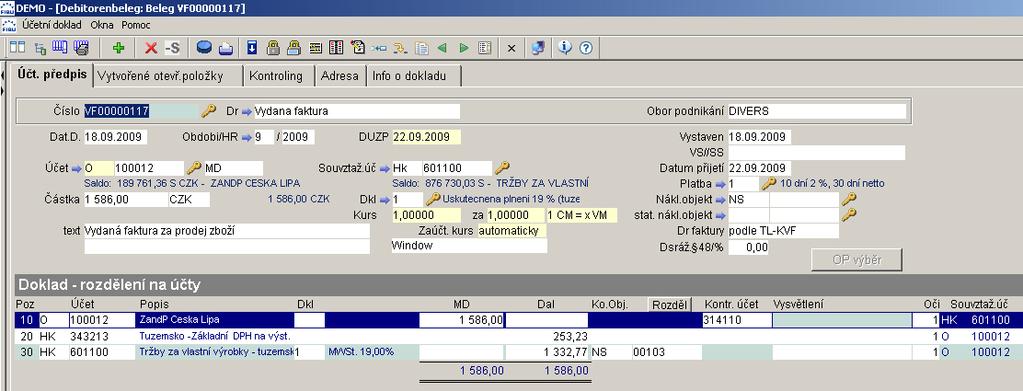Switch to Vytvořené otevř.položky tab
The image size is (1023, 391).
pyautogui.click(x=168, y=76)
